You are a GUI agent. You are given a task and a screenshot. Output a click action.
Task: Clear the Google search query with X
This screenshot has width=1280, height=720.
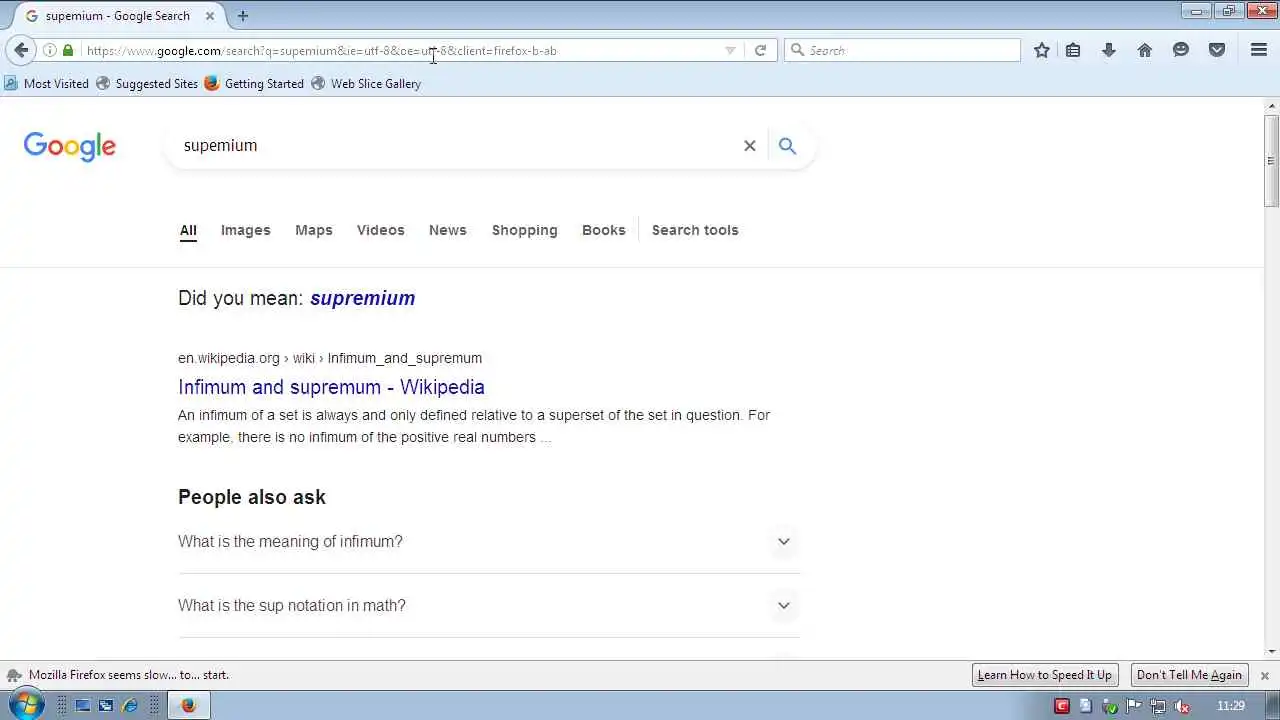point(749,146)
